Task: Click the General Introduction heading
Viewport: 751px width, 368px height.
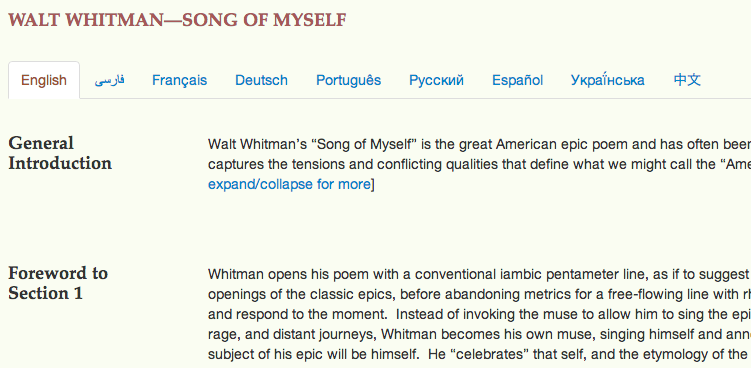Action: click(x=60, y=153)
